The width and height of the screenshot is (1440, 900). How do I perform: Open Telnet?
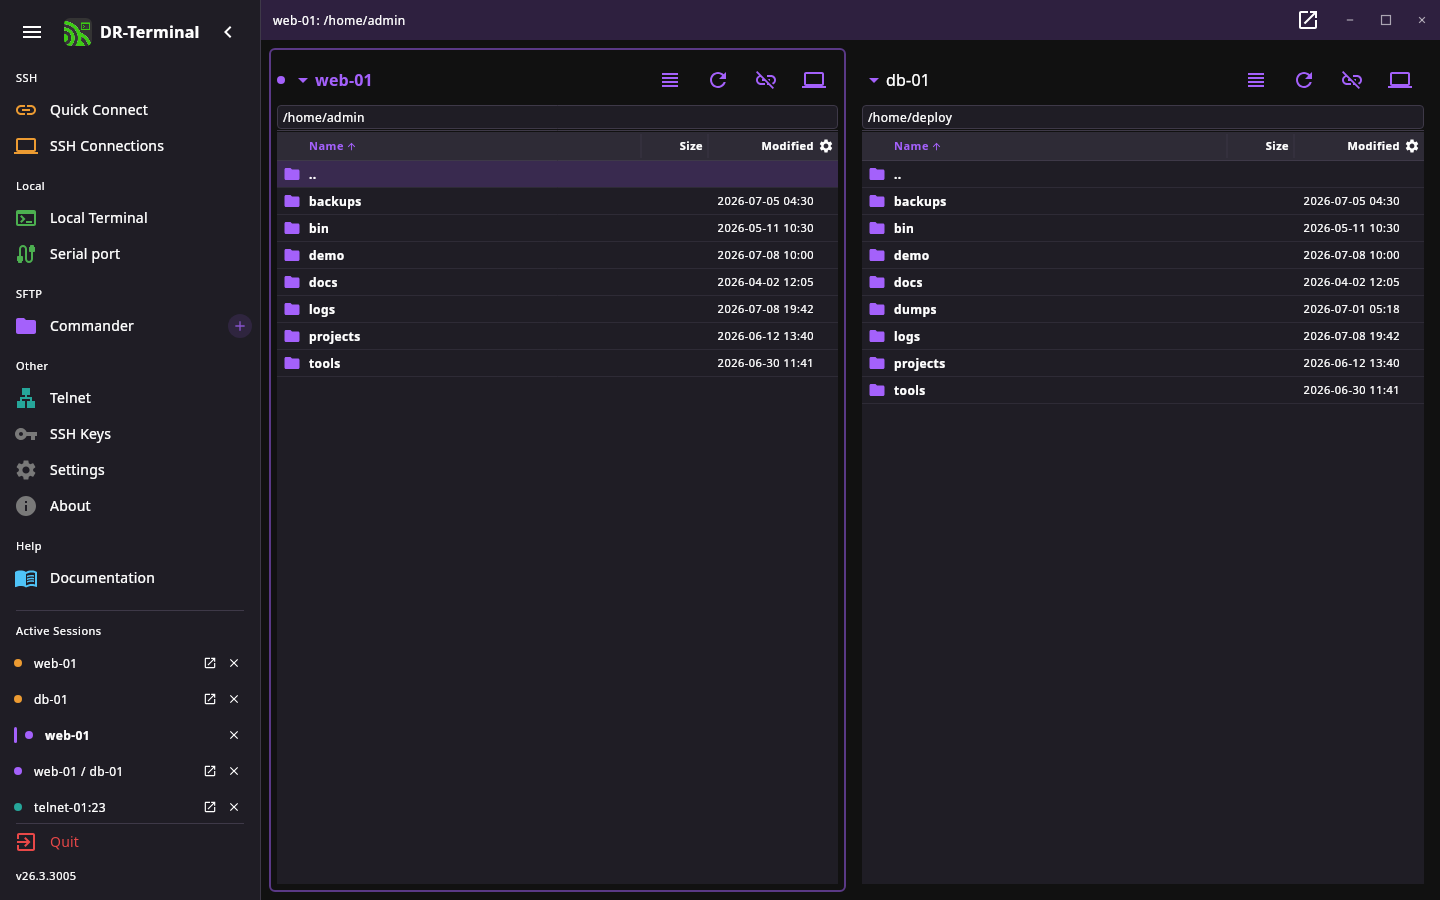(130, 398)
